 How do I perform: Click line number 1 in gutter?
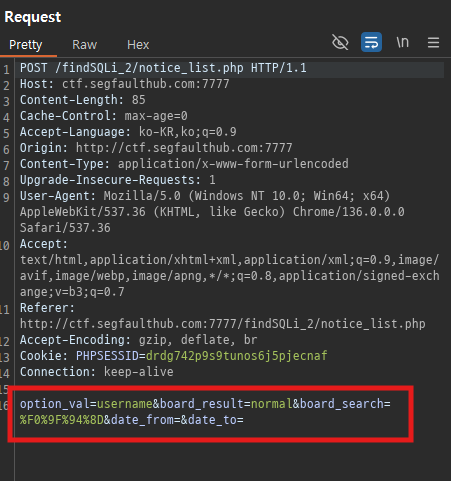click(x=6, y=70)
